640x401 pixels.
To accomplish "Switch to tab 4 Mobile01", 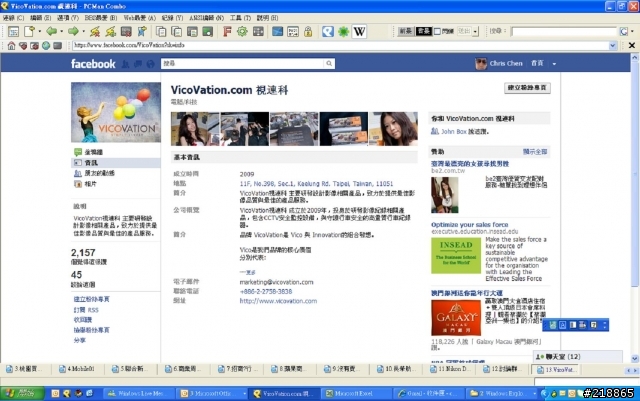I will click(77, 369).
